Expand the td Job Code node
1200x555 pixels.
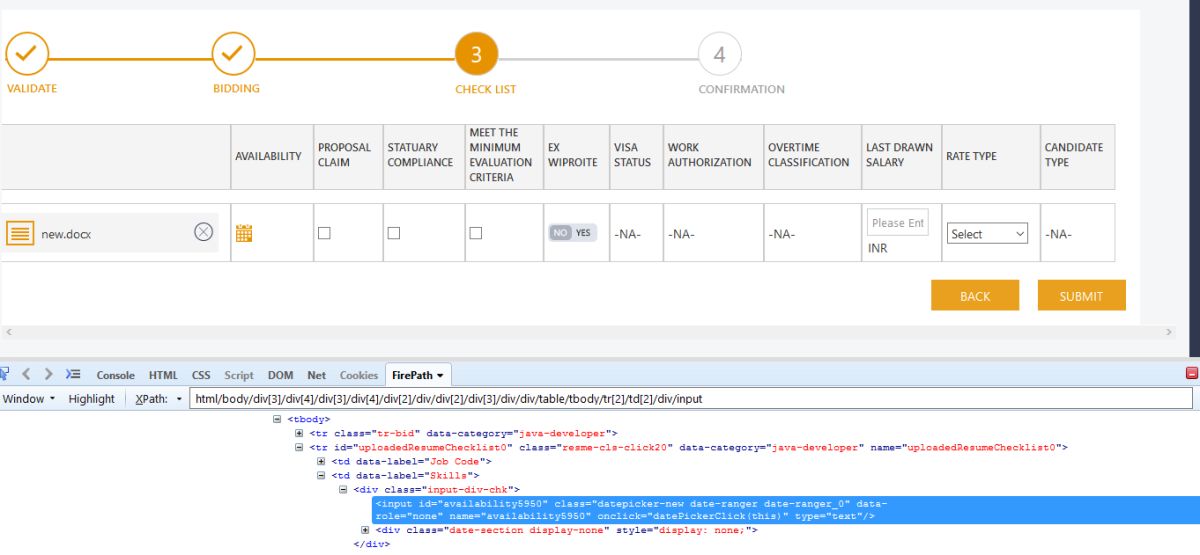[321, 461]
